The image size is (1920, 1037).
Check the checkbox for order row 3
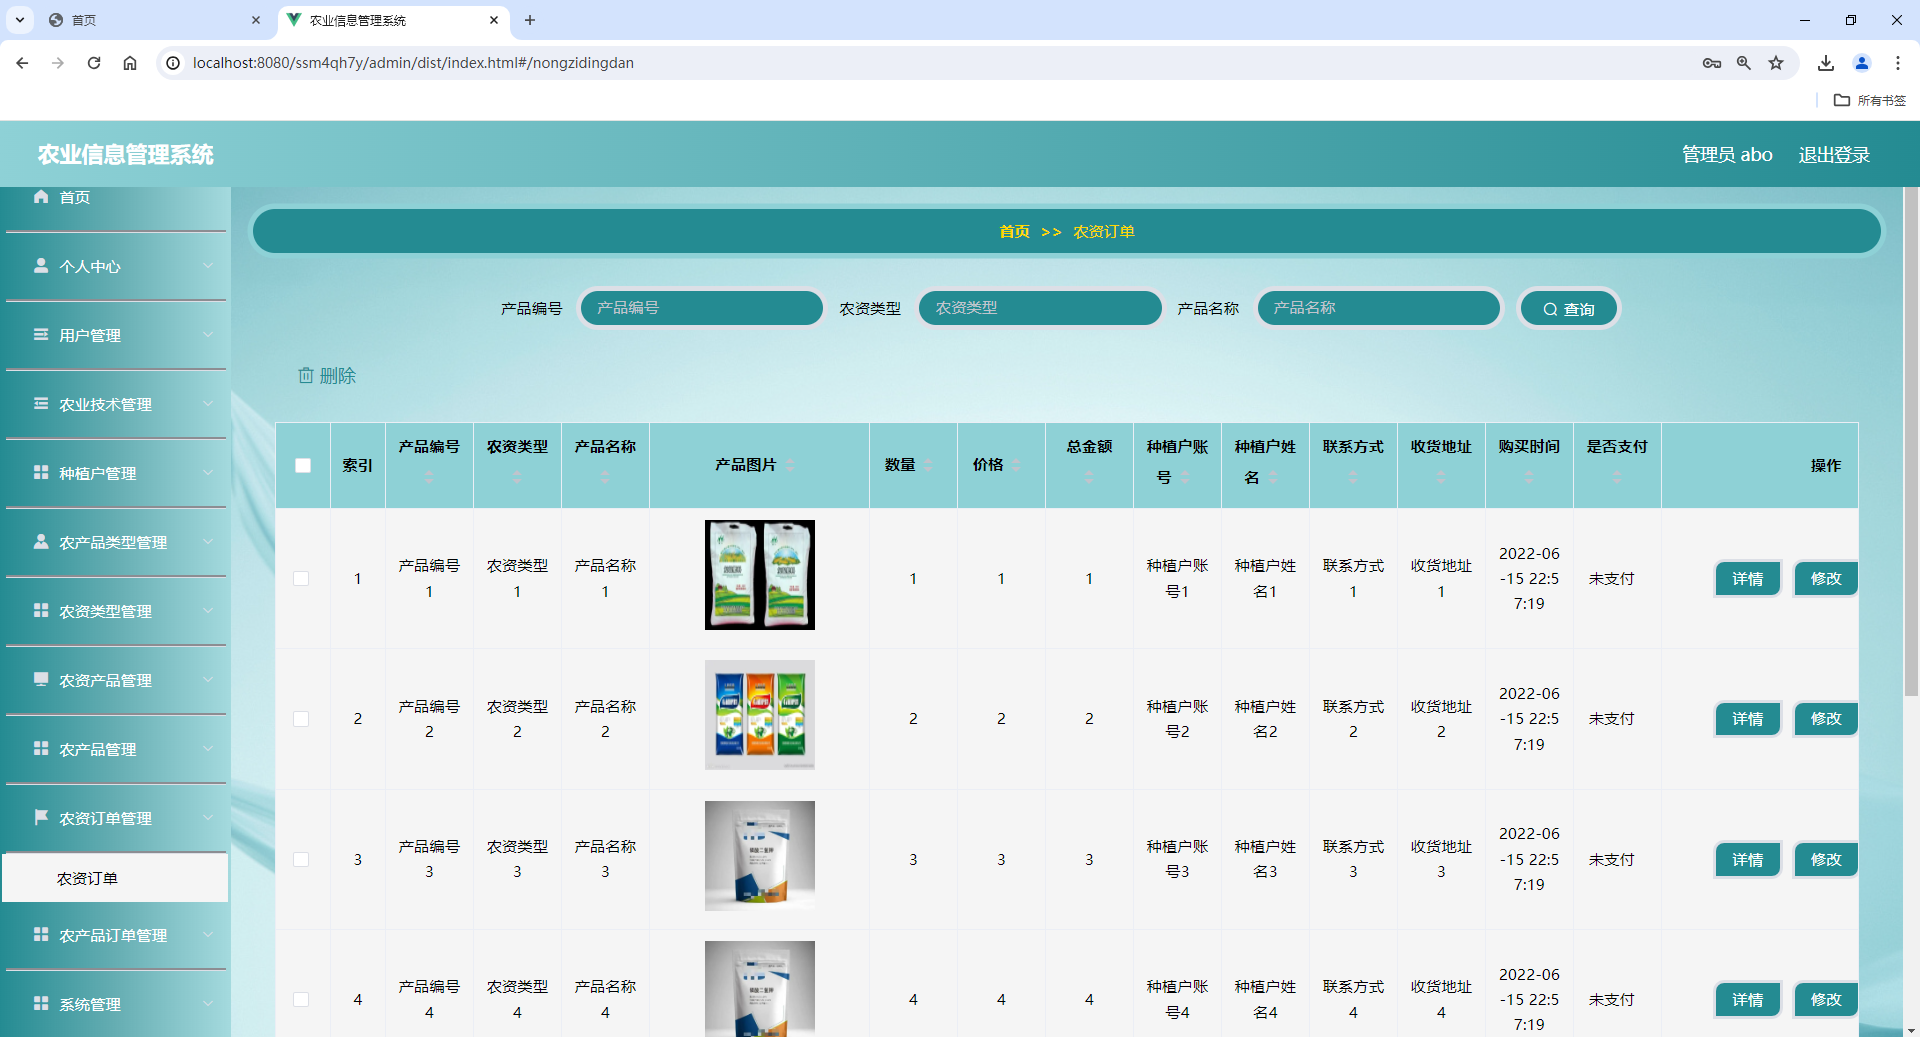pyautogui.click(x=303, y=859)
